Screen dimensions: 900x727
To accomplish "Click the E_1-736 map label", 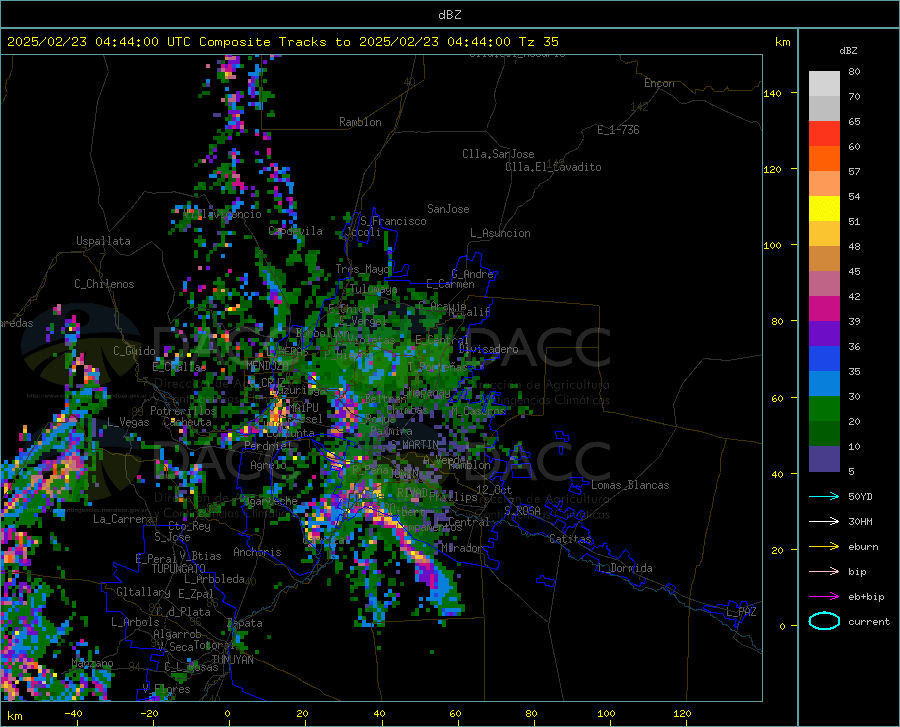I will 618,130.
